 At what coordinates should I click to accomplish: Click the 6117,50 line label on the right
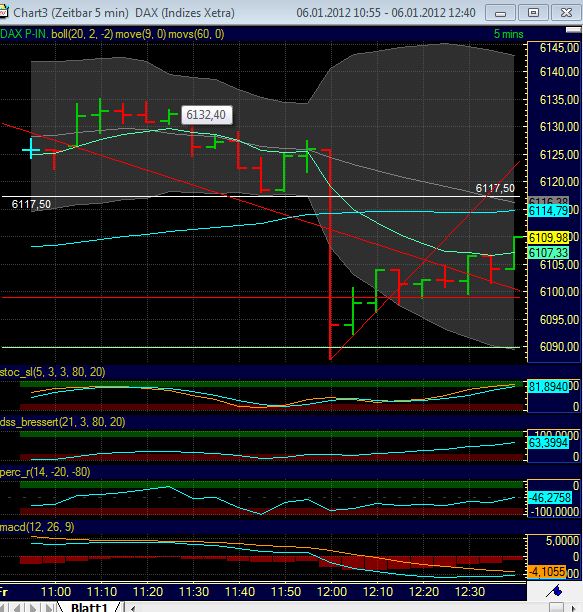click(495, 189)
